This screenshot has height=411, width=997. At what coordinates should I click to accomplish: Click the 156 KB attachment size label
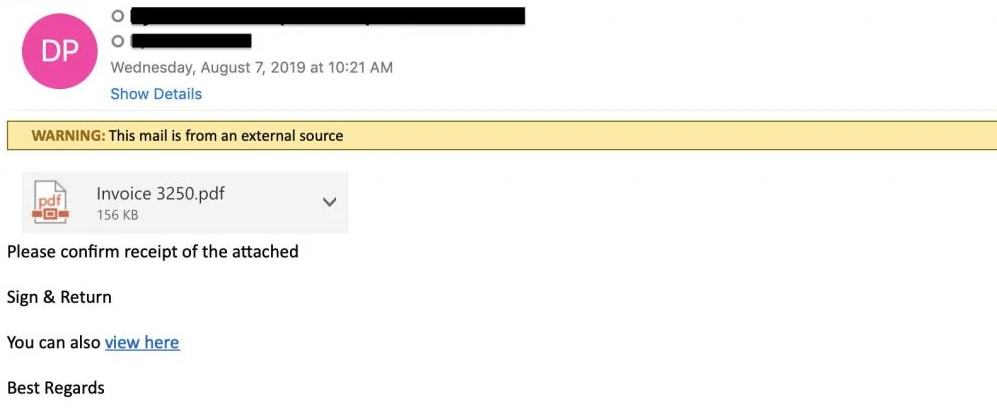117,215
